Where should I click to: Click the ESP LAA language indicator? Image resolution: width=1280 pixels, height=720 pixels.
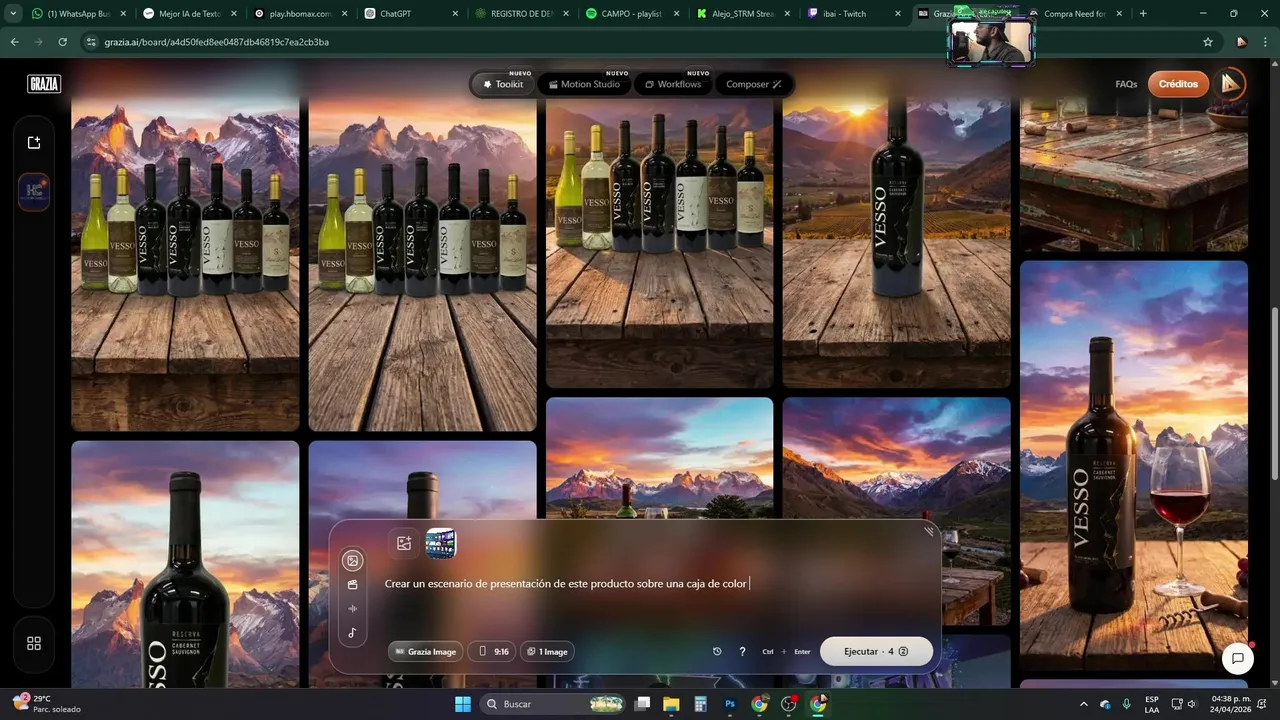pos(1152,704)
